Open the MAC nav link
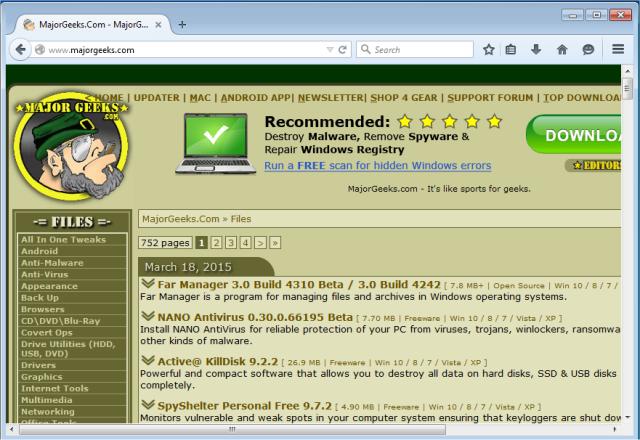Image resolution: width=640 pixels, height=440 pixels. [x=200, y=98]
